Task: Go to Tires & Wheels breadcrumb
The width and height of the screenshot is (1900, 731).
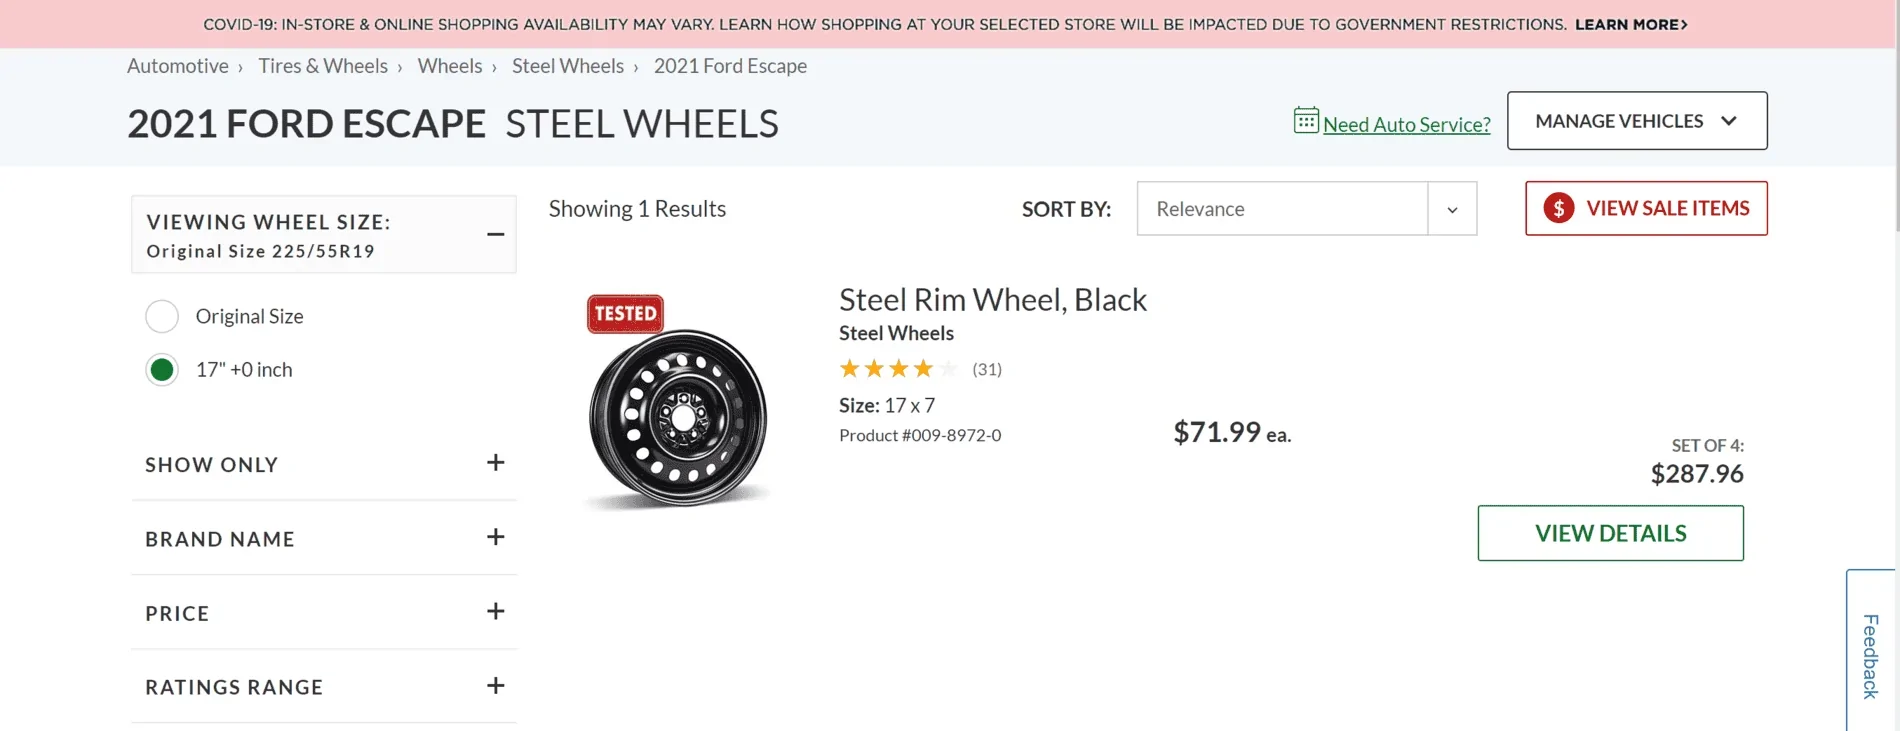Action: (x=322, y=65)
